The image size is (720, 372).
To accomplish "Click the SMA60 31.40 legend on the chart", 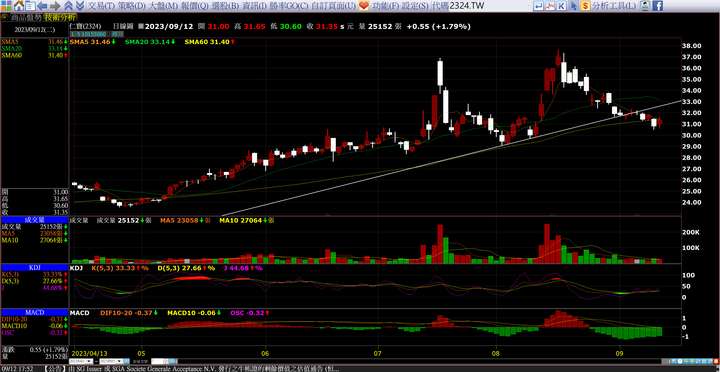I will (x=210, y=42).
